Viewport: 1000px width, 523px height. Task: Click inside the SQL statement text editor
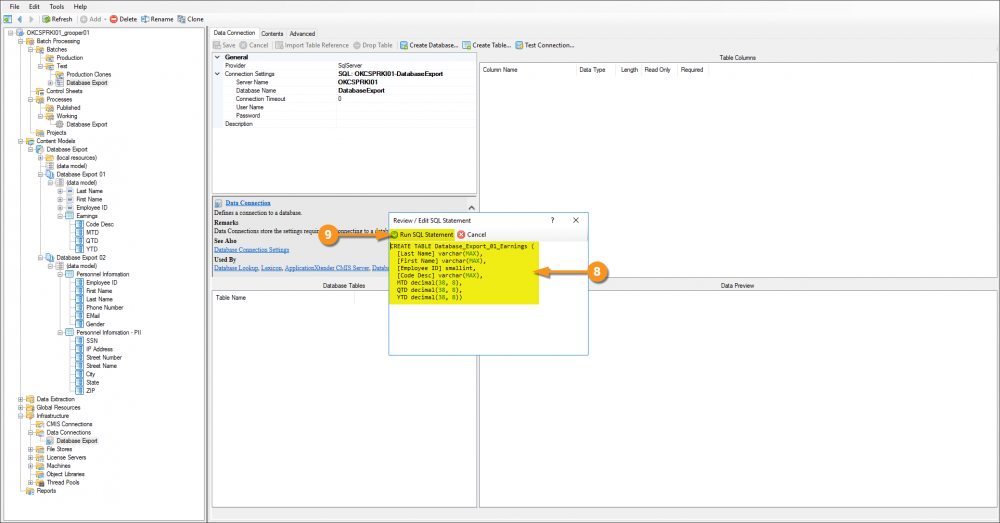pyautogui.click(x=489, y=298)
